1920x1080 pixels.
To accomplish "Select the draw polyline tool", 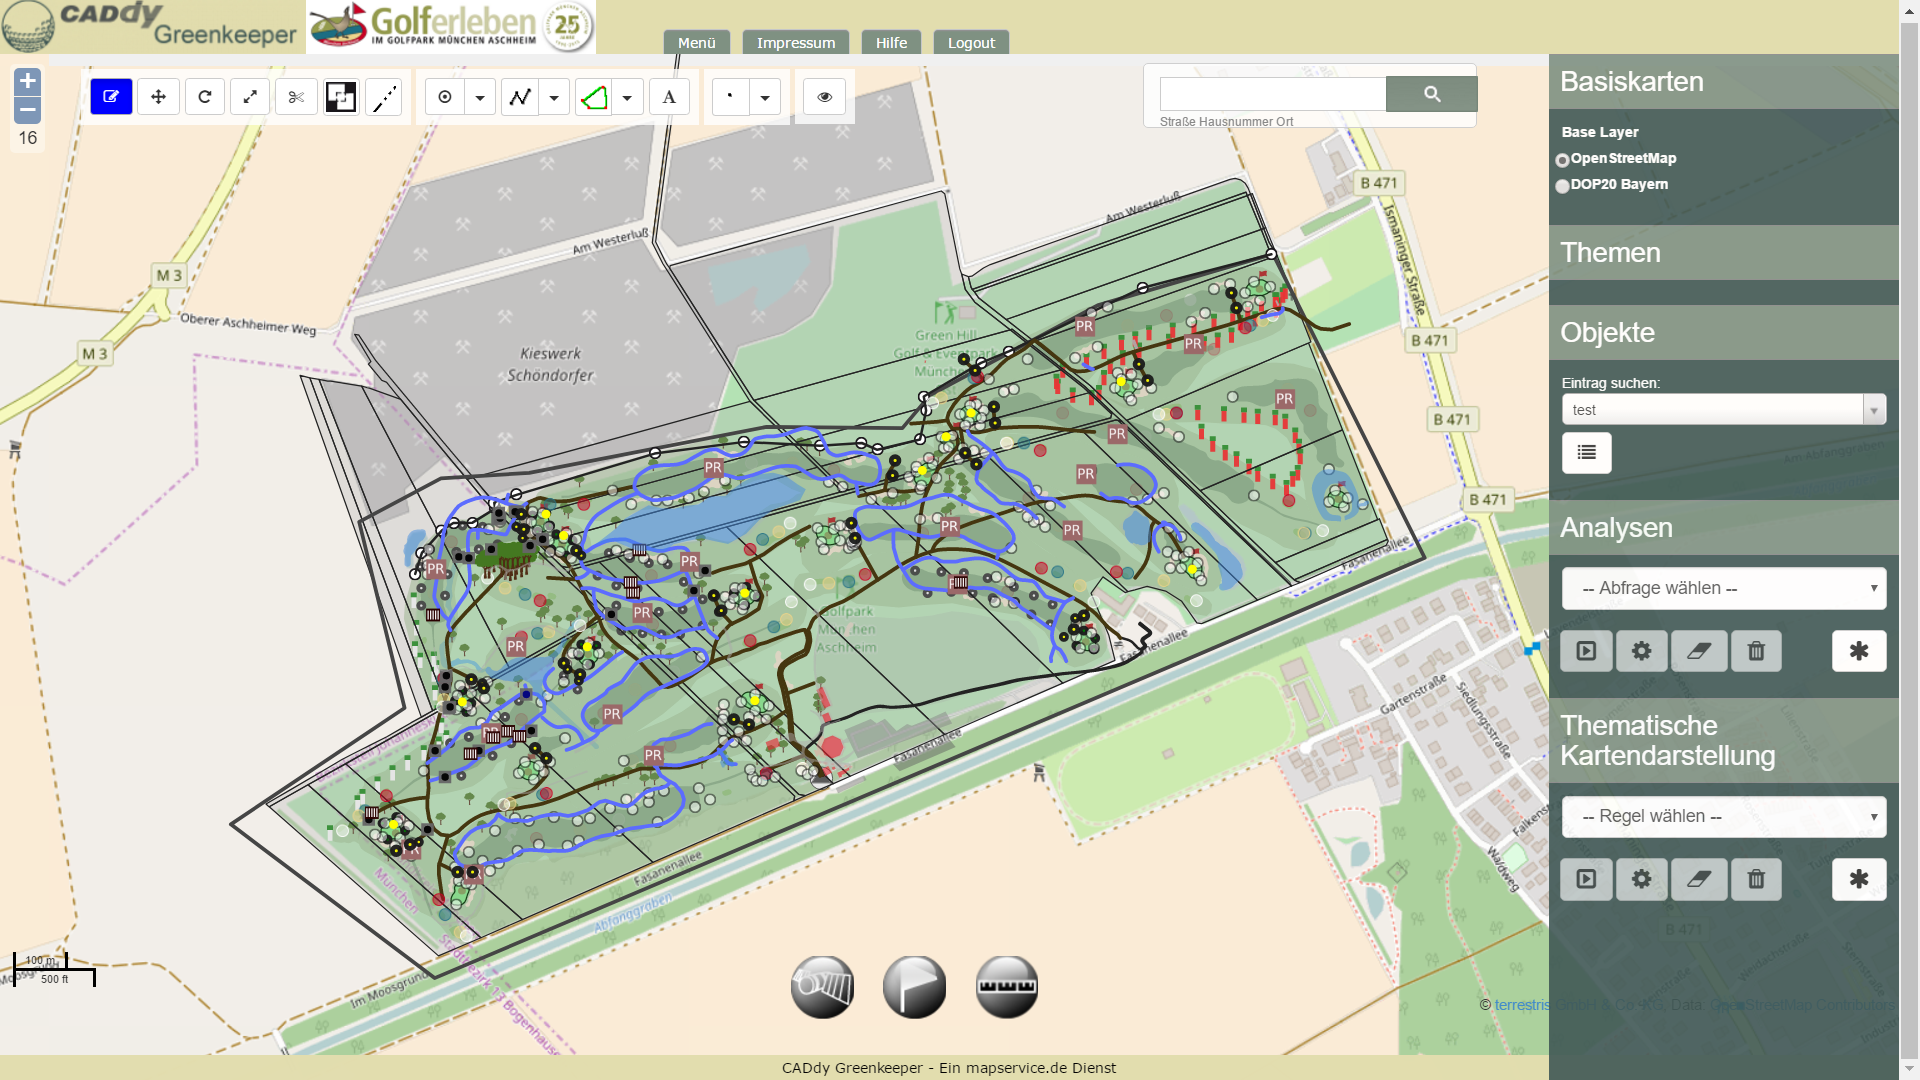I will click(520, 97).
